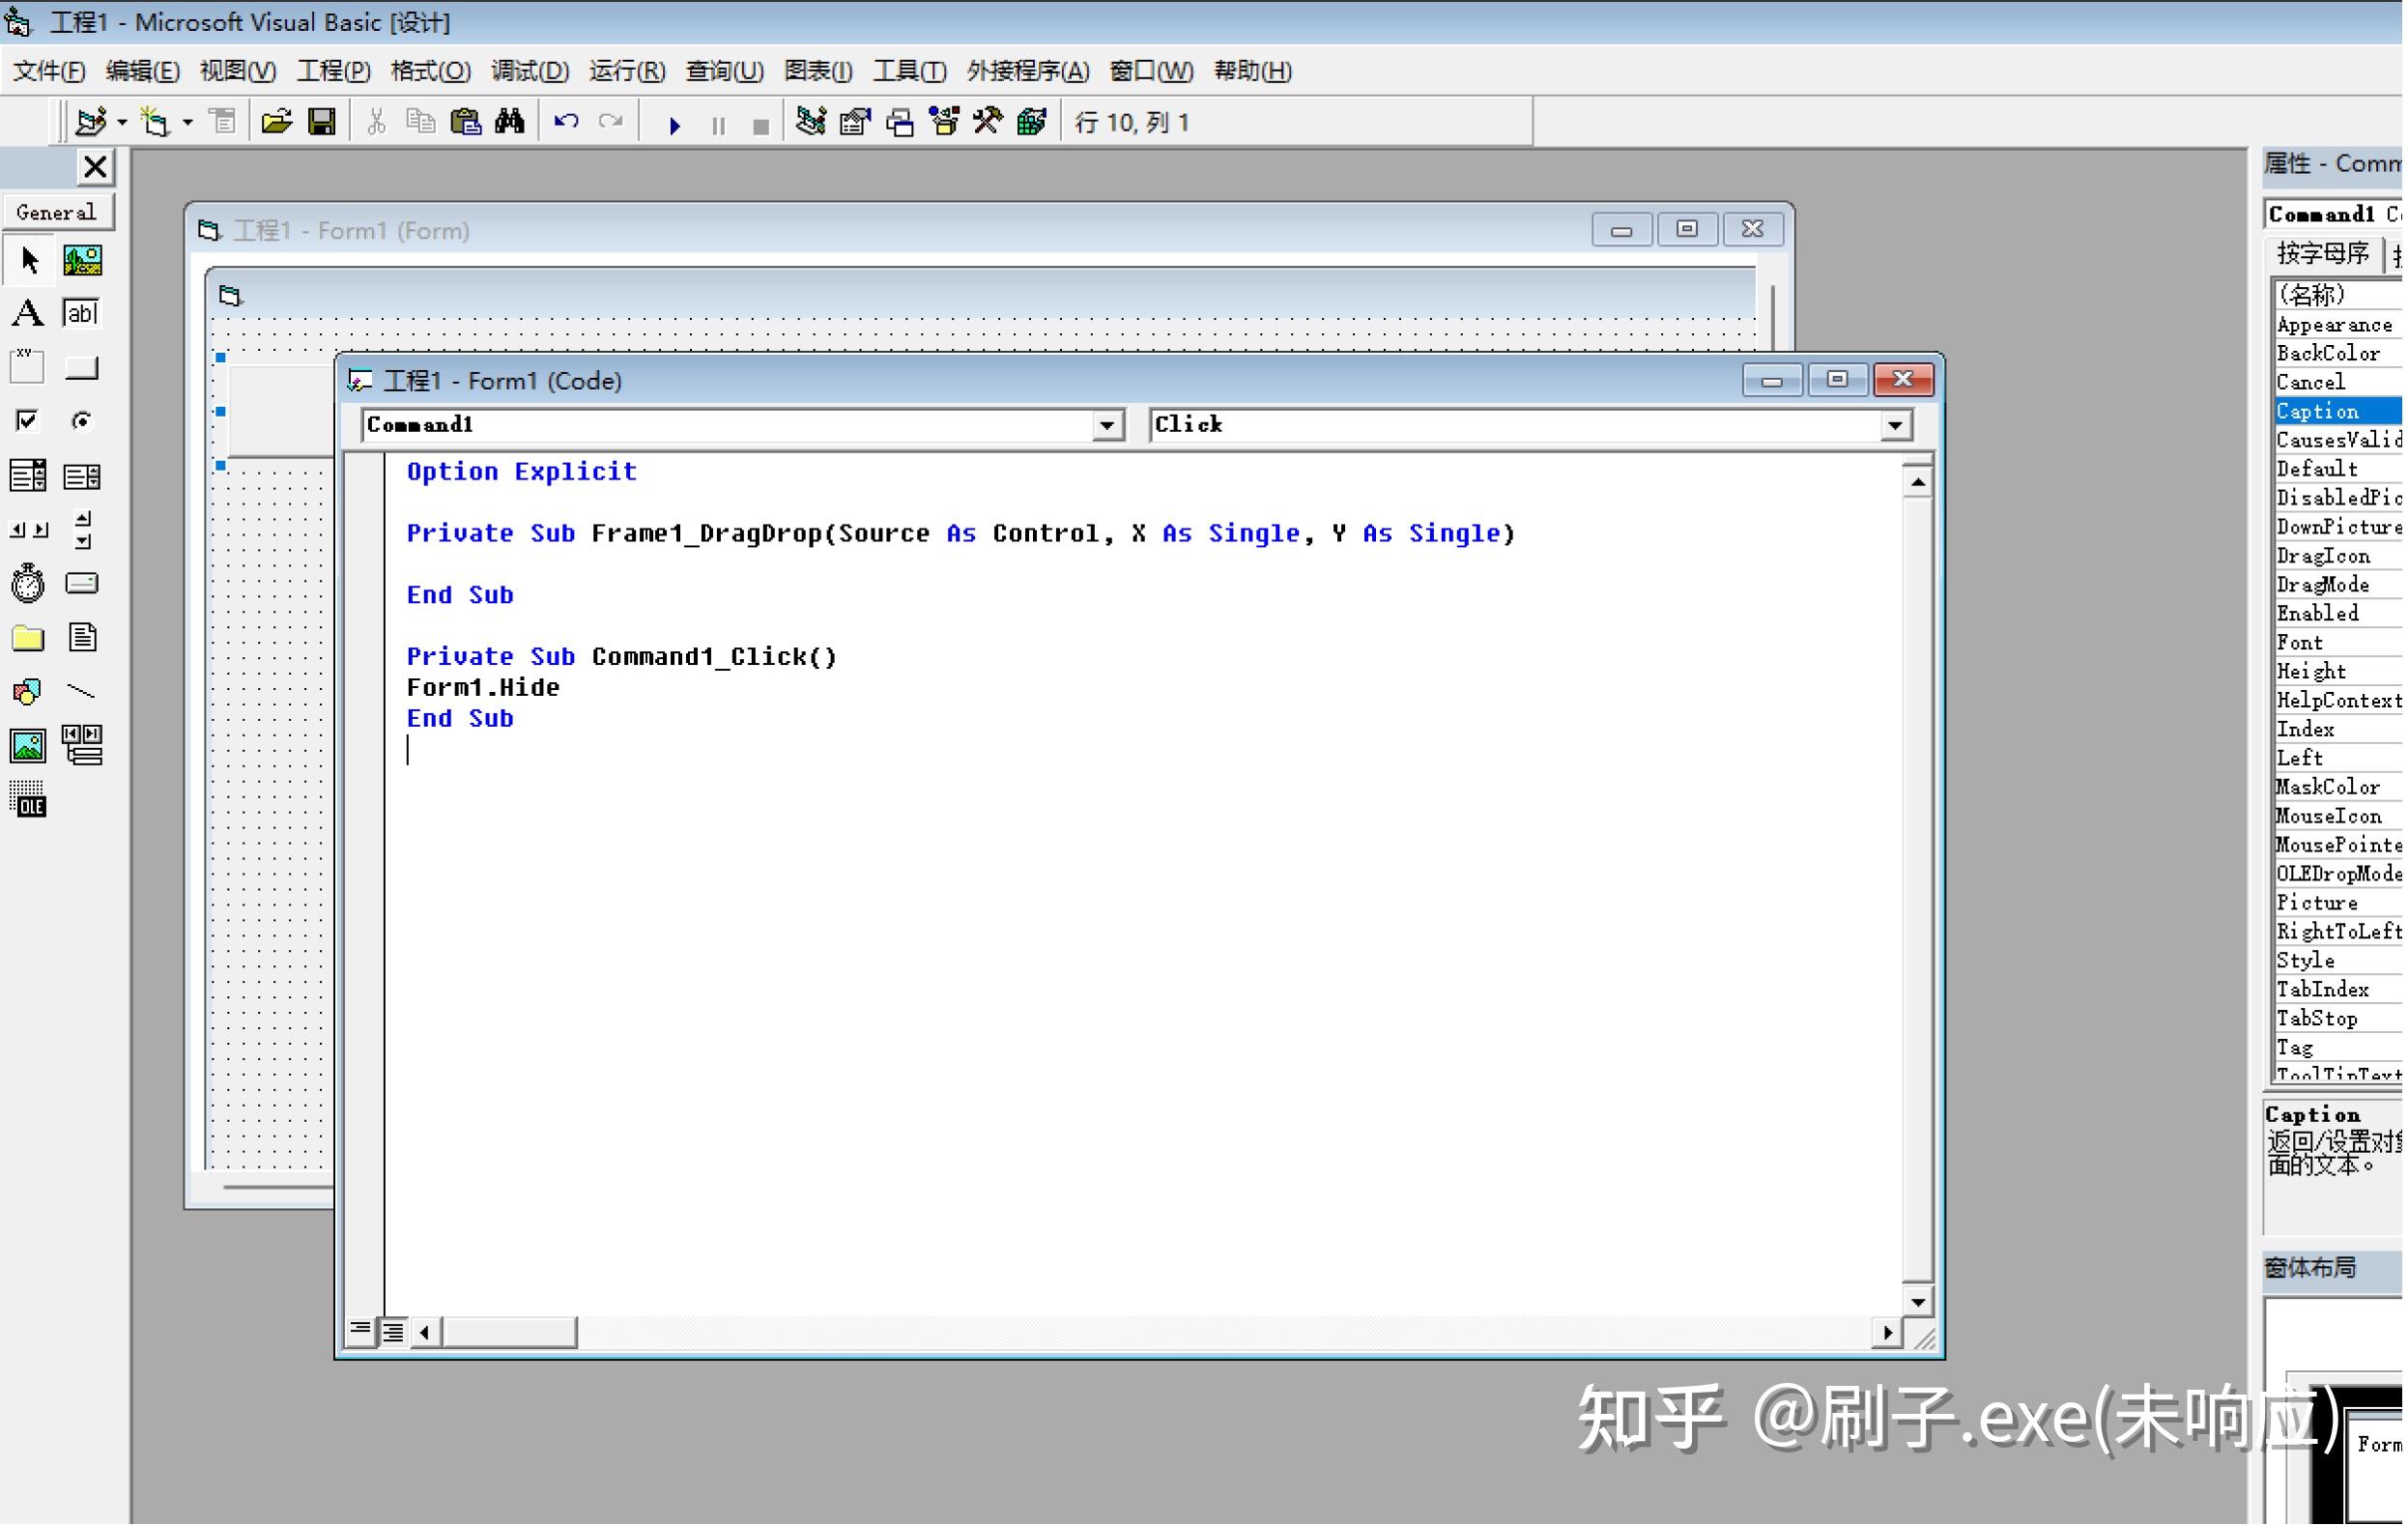Toggle Full Module View in code window
This screenshot has width=2408, height=1525.
(393, 1330)
